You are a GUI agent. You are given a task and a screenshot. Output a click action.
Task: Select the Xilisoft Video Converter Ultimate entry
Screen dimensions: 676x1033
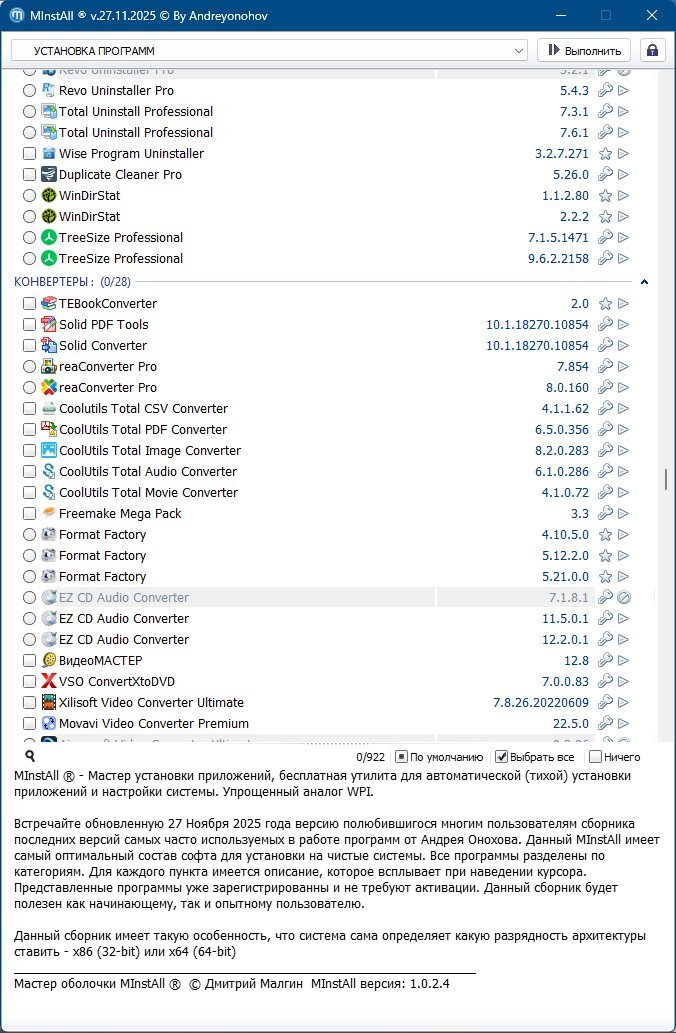click(151, 703)
